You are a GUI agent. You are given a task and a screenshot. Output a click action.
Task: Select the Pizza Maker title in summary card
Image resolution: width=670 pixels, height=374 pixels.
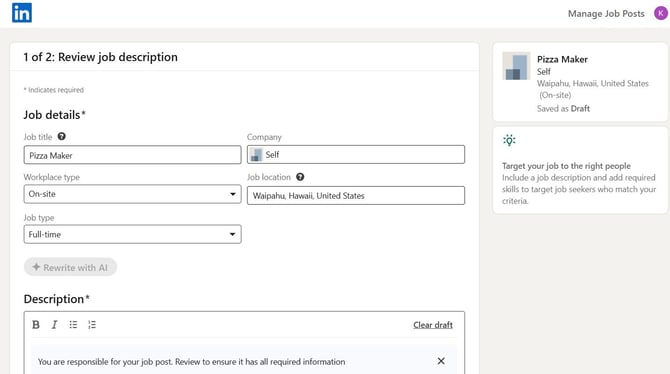pos(562,59)
